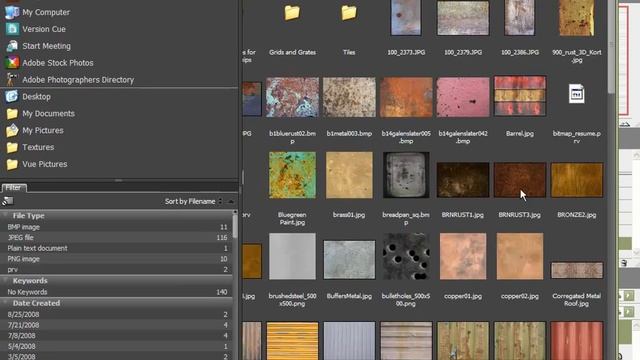Viewport: 640px width, 360px height.
Task: Filter by BMP image type
Action: pos(117,227)
